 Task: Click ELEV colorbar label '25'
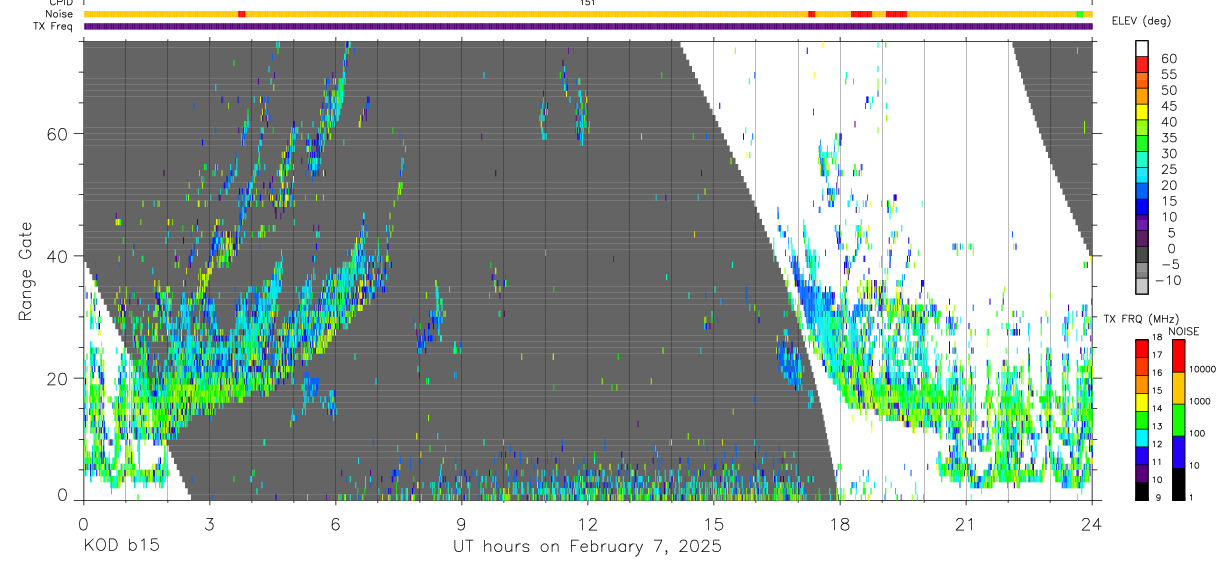pos(1168,169)
